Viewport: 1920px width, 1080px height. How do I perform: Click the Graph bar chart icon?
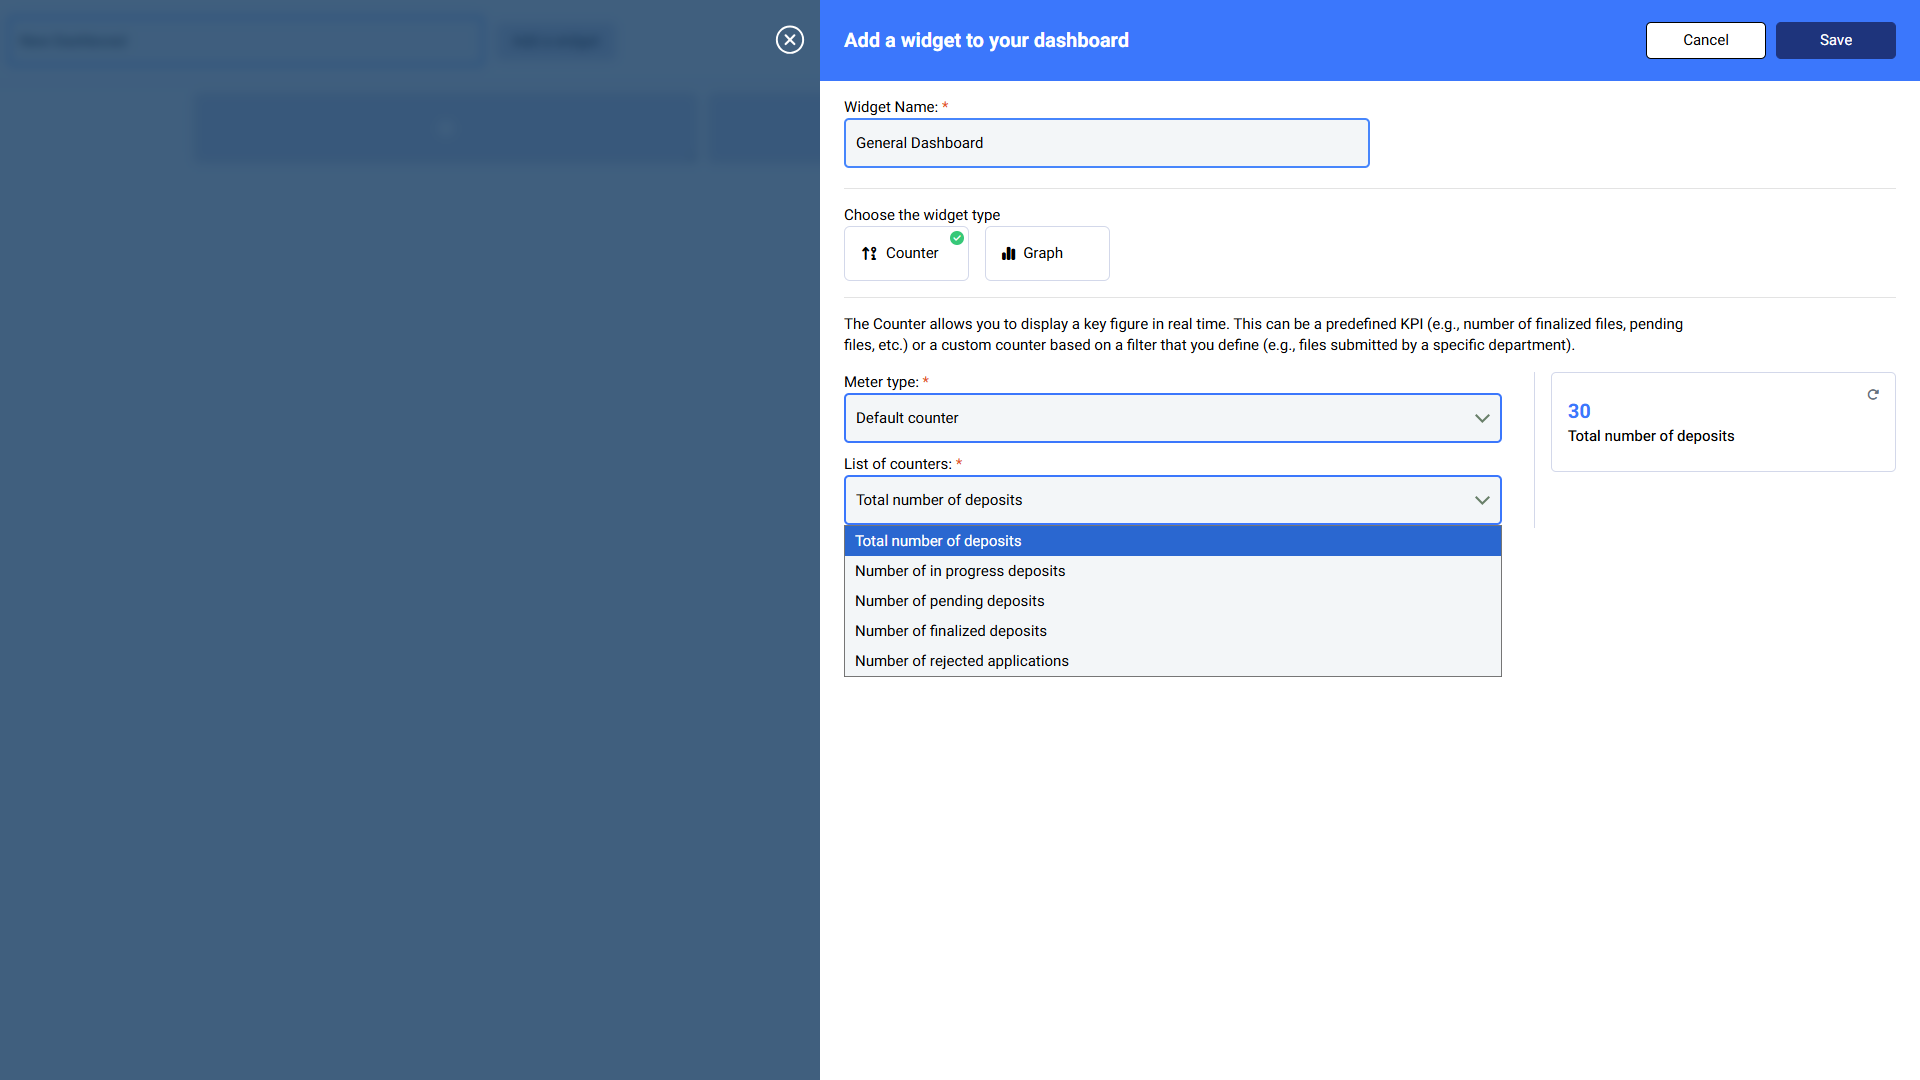click(x=1008, y=254)
